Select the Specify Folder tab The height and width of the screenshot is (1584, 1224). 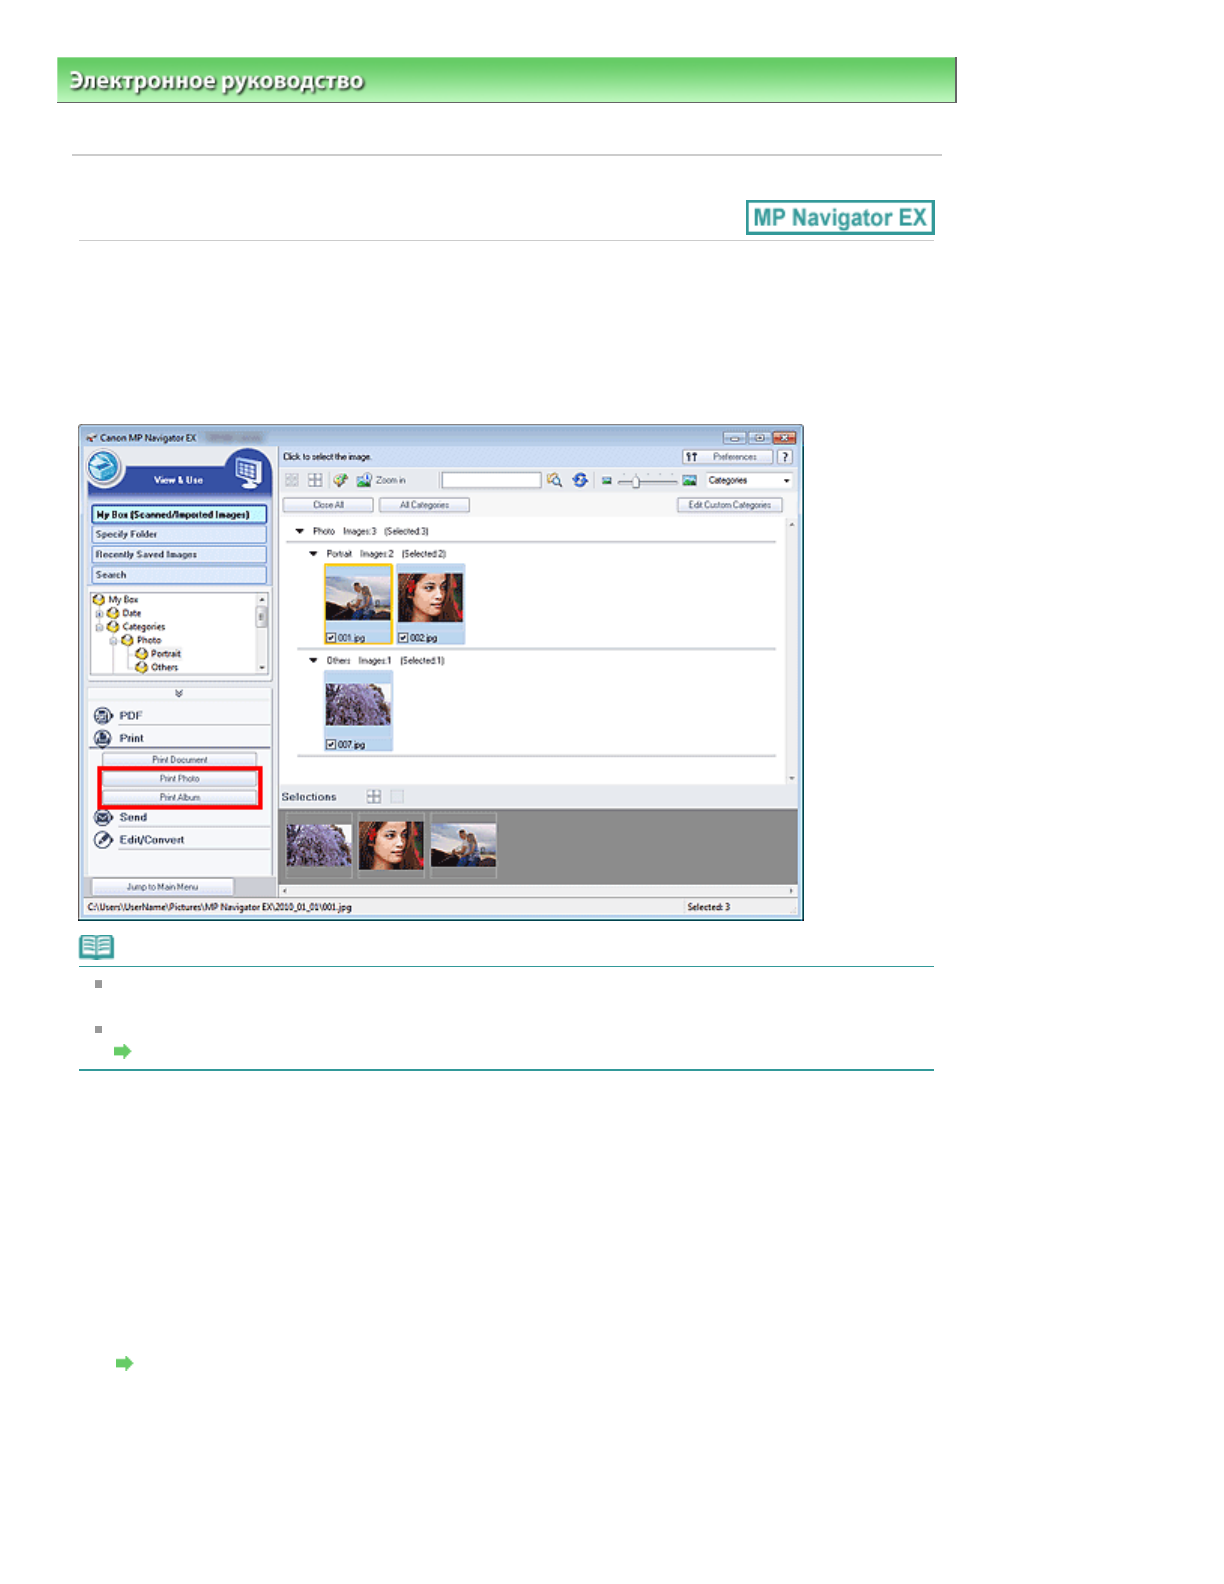(x=179, y=535)
